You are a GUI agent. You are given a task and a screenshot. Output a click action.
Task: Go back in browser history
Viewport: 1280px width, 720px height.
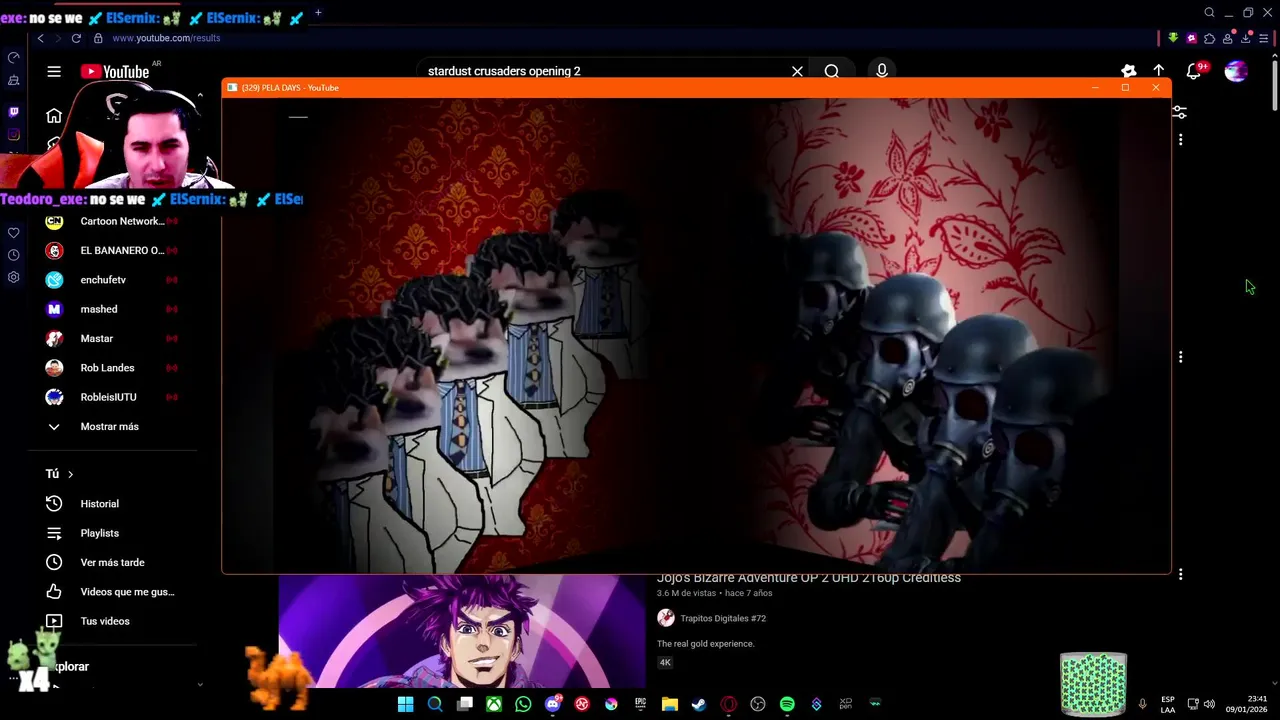tap(40, 38)
